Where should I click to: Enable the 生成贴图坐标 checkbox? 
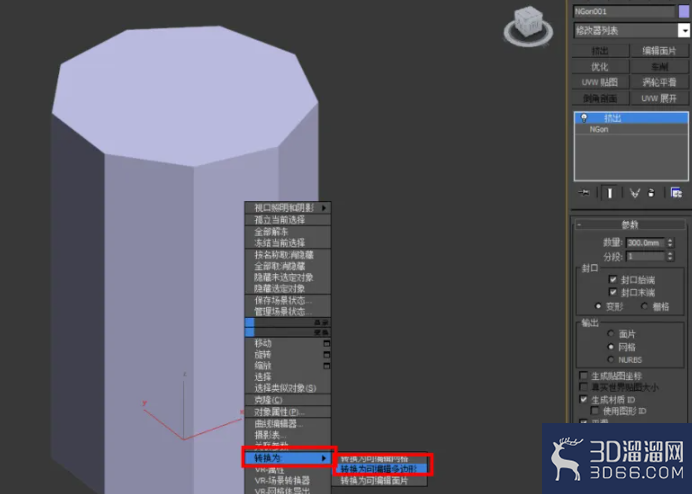(x=583, y=376)
